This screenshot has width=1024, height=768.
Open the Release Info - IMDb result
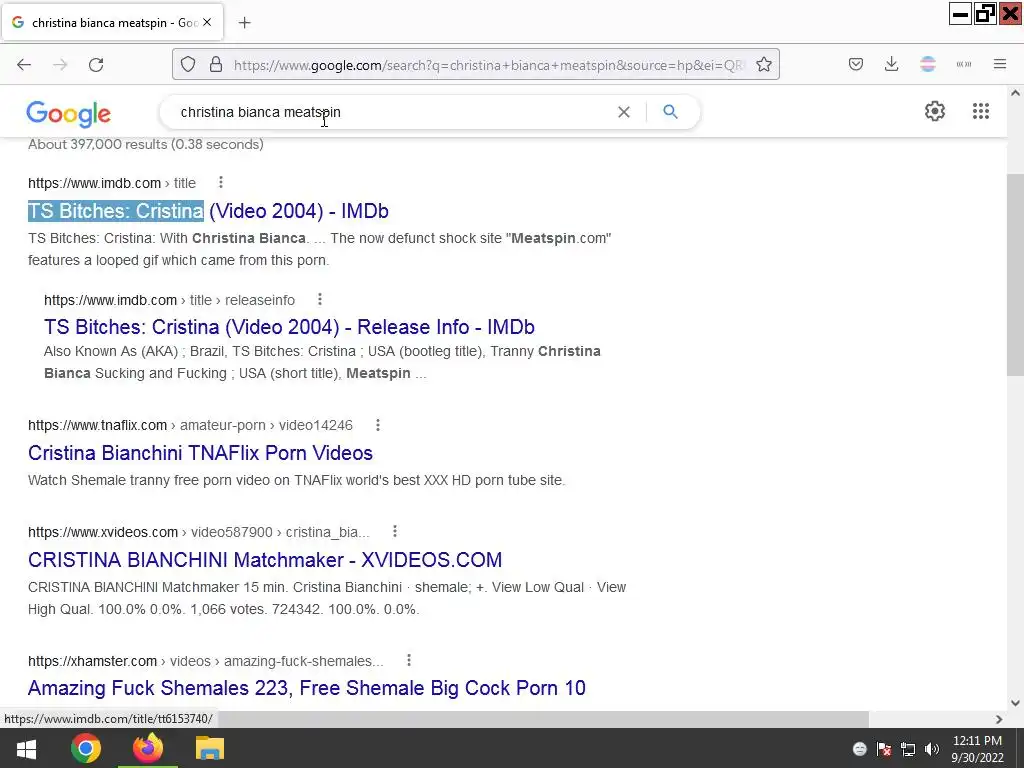(x=289, y=327)
